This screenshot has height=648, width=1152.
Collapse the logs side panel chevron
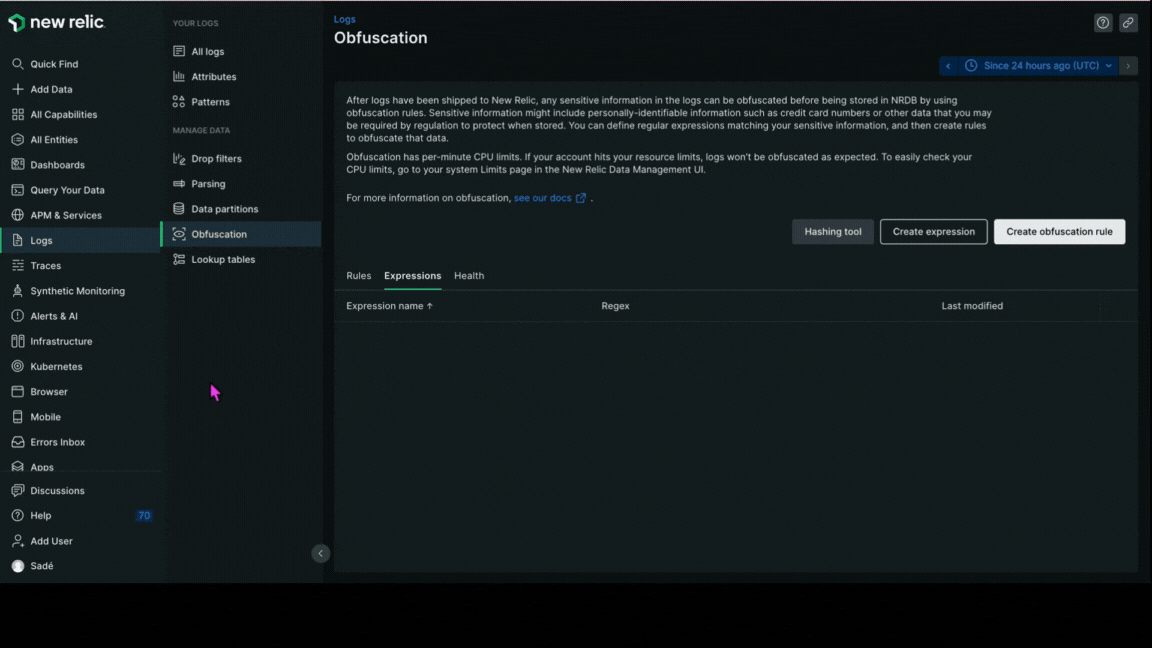(320, 553)
